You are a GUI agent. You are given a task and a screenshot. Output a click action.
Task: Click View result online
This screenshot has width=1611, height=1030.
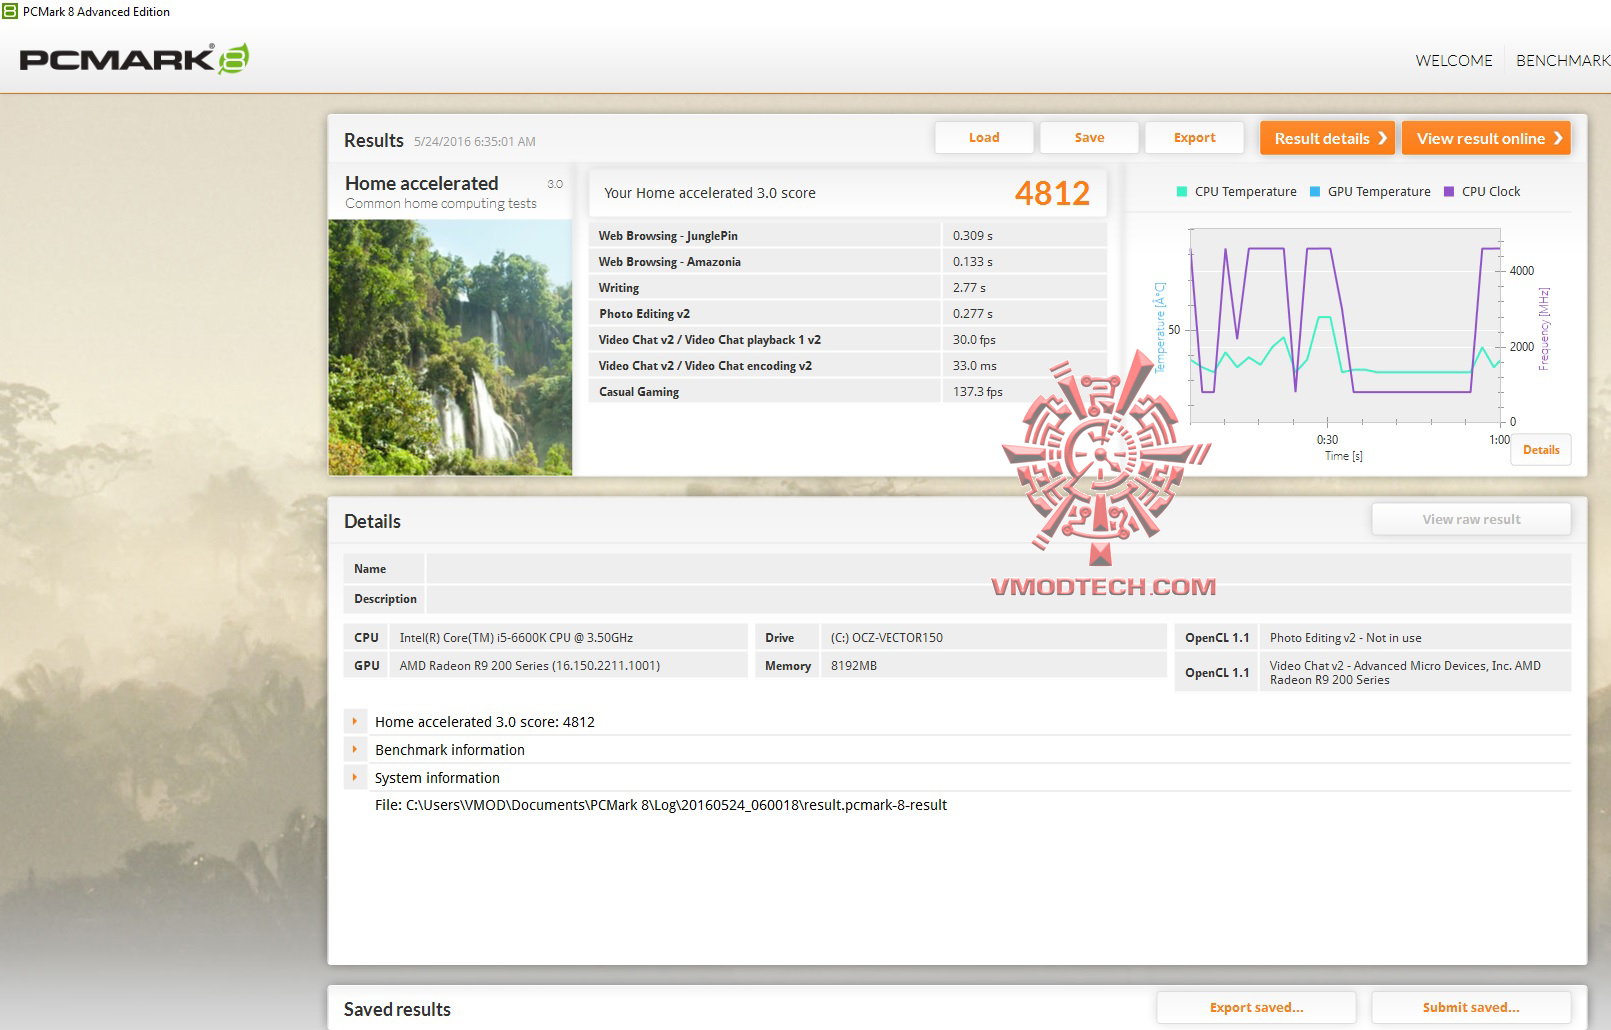coord(1486,138)
